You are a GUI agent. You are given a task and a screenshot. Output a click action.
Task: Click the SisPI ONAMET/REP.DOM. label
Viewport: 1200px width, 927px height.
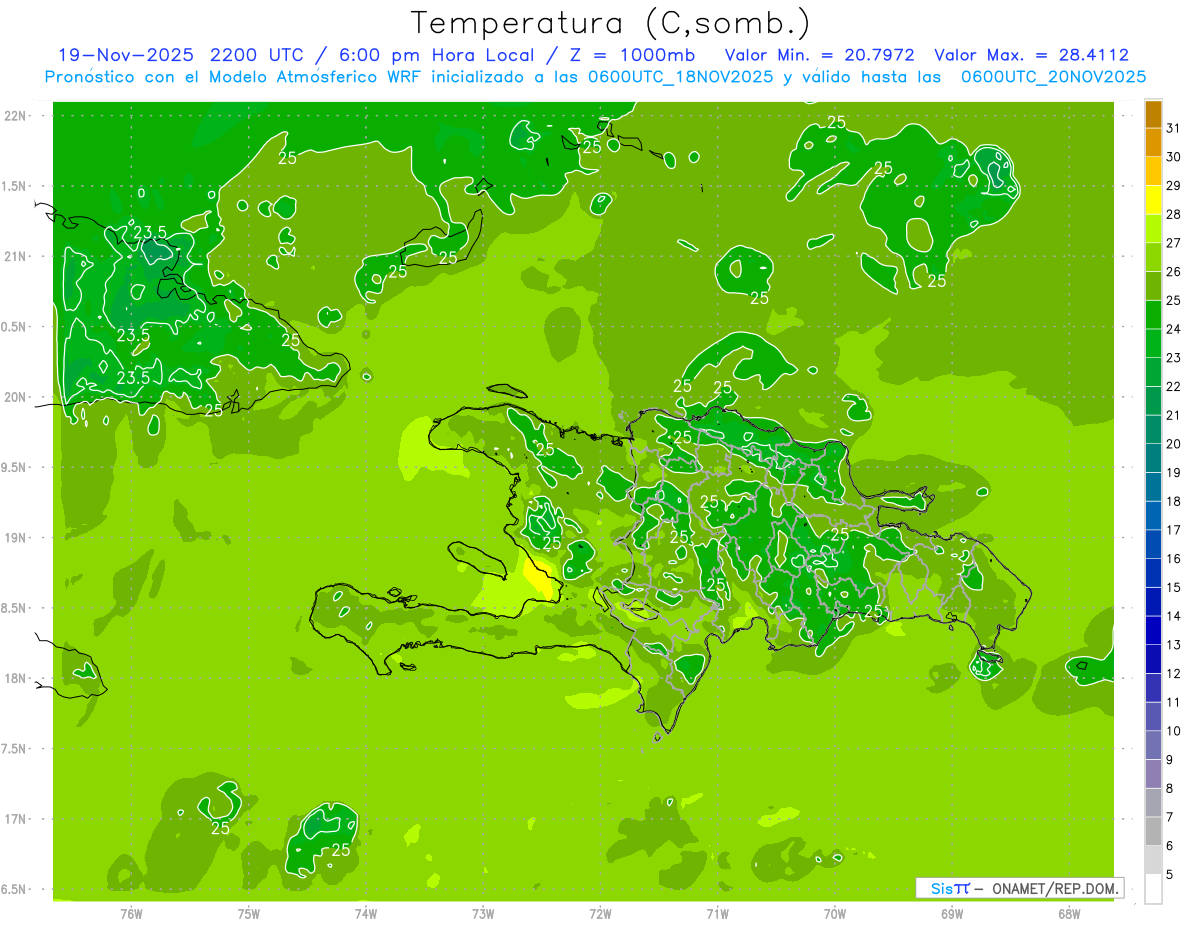(1019, 888)
